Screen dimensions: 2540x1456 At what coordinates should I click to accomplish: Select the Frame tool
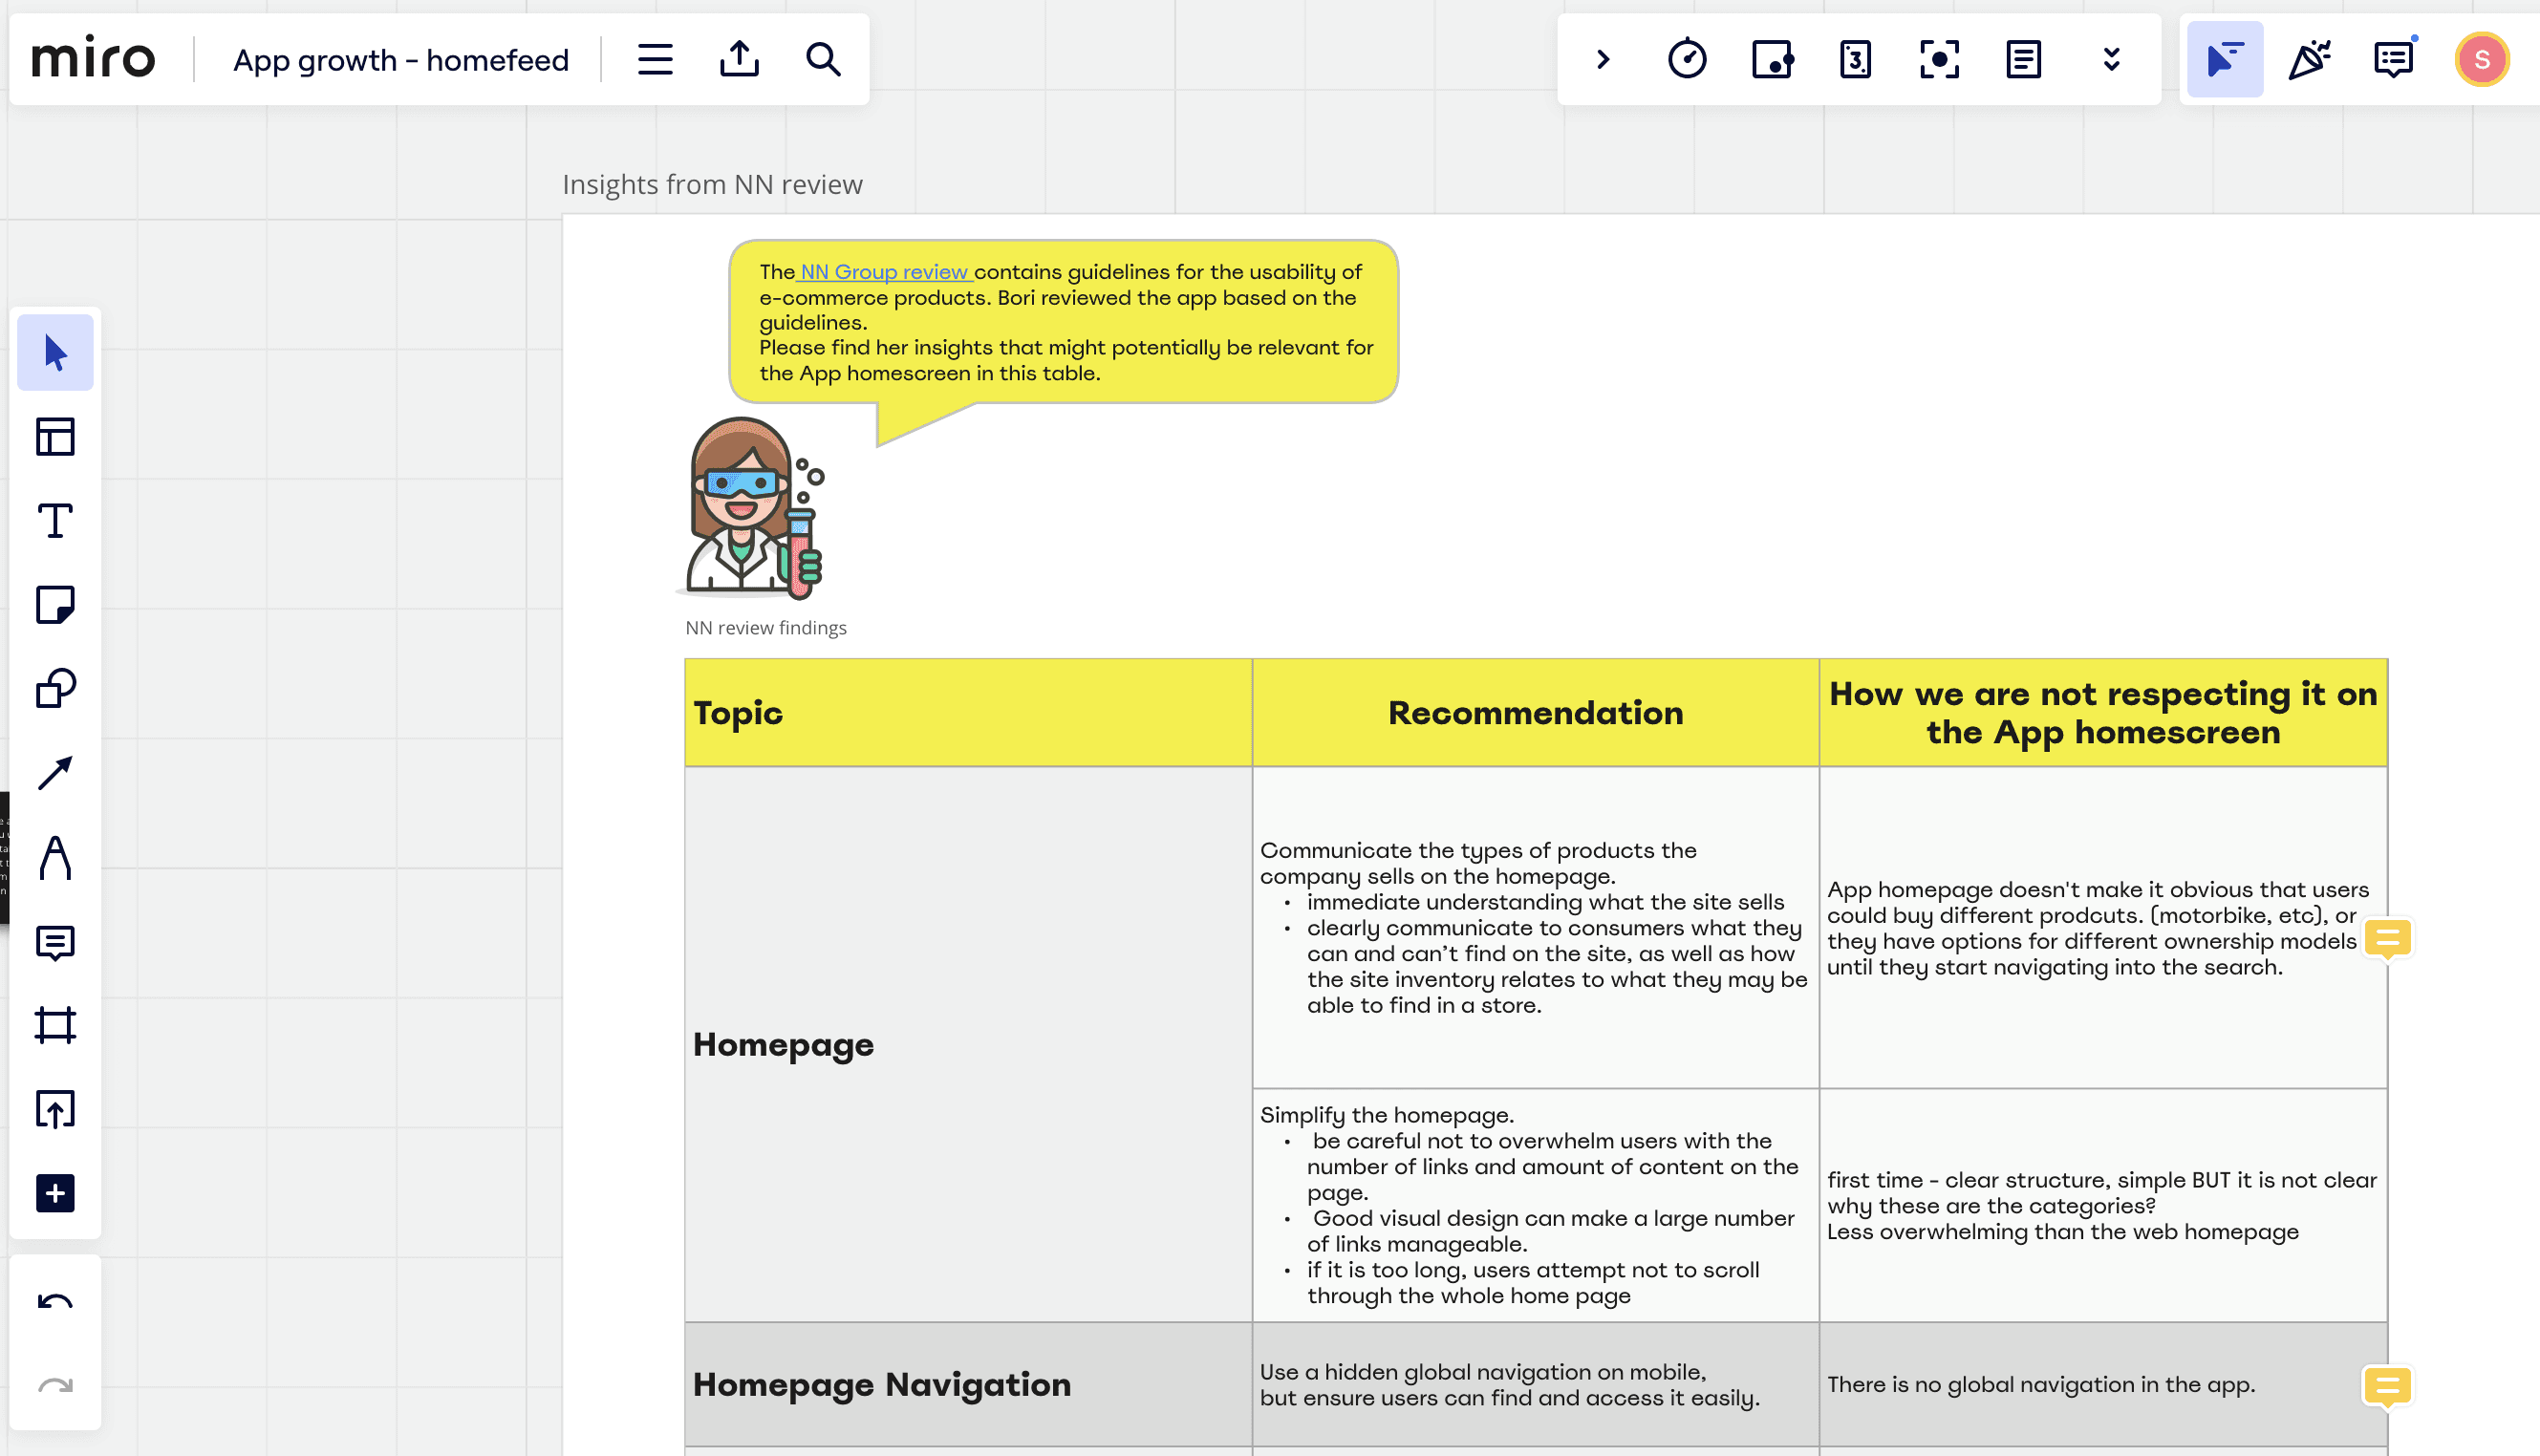point(55,1025)
